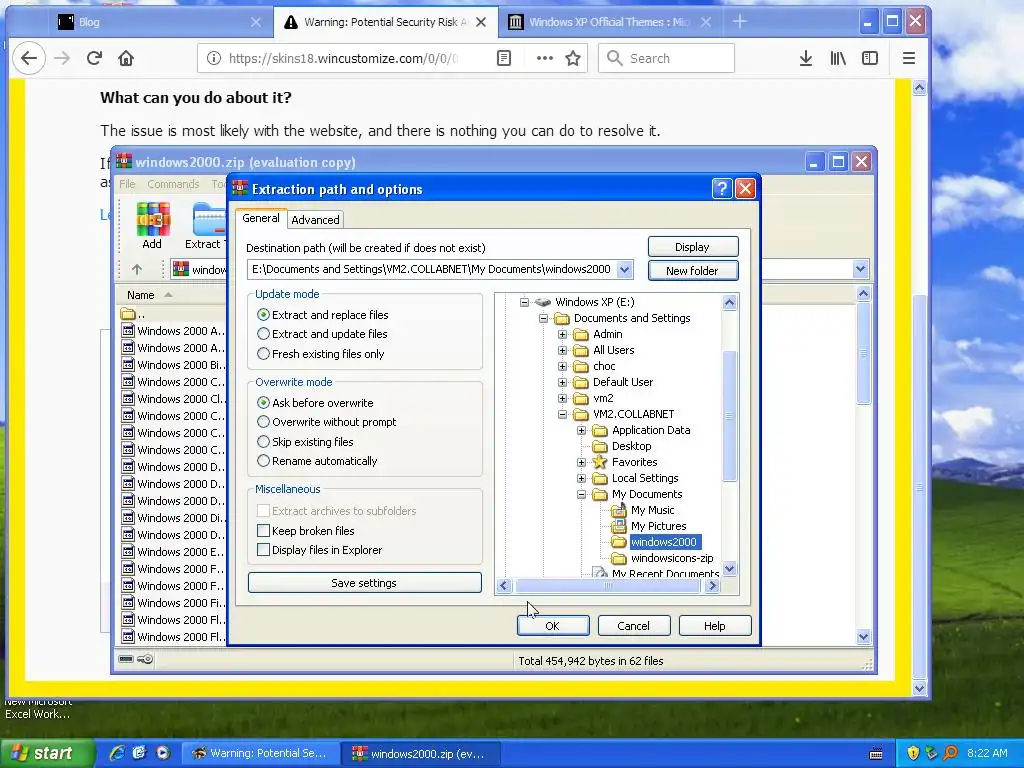Screen dimensions: 1024x768
Task: Reload the page in Firefox
Action: point(94,58)
